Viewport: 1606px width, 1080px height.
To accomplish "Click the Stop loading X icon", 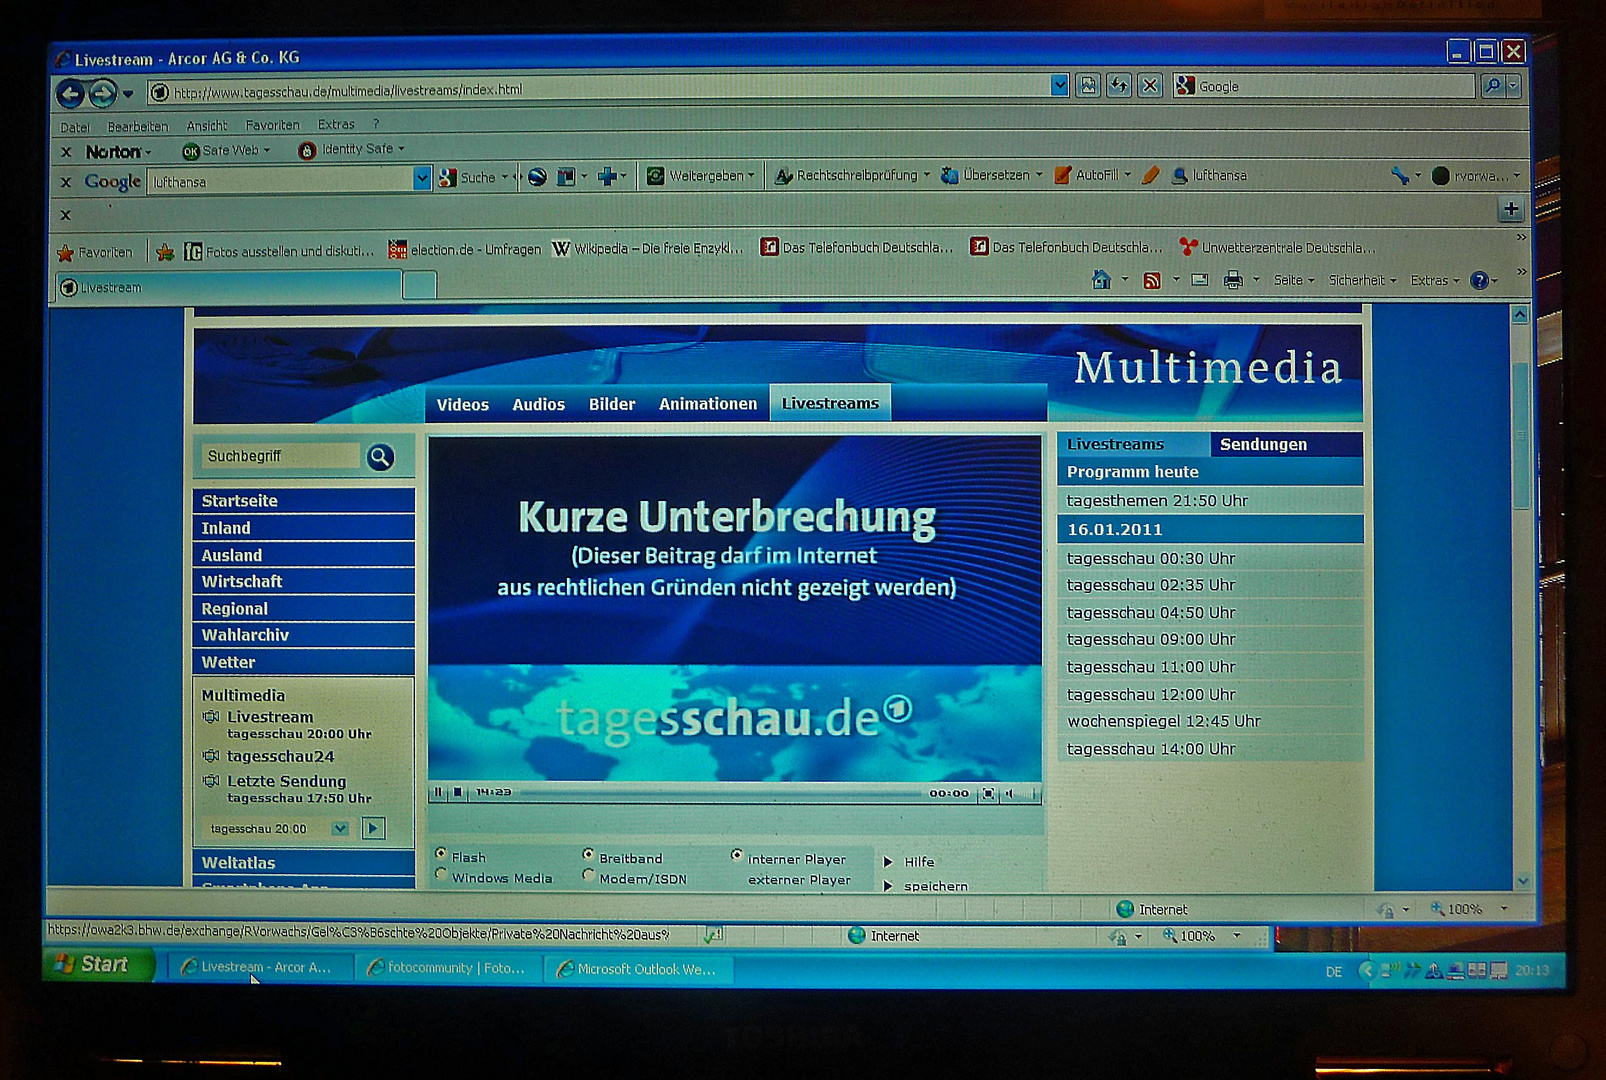I will [1150, 86].
